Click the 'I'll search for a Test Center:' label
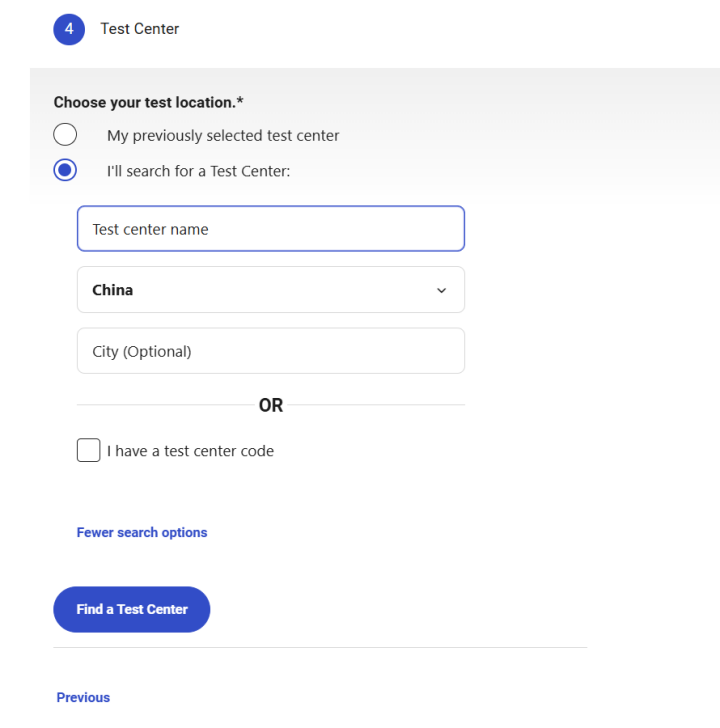The width and height of the screenshot is (720, 728). 198,171
